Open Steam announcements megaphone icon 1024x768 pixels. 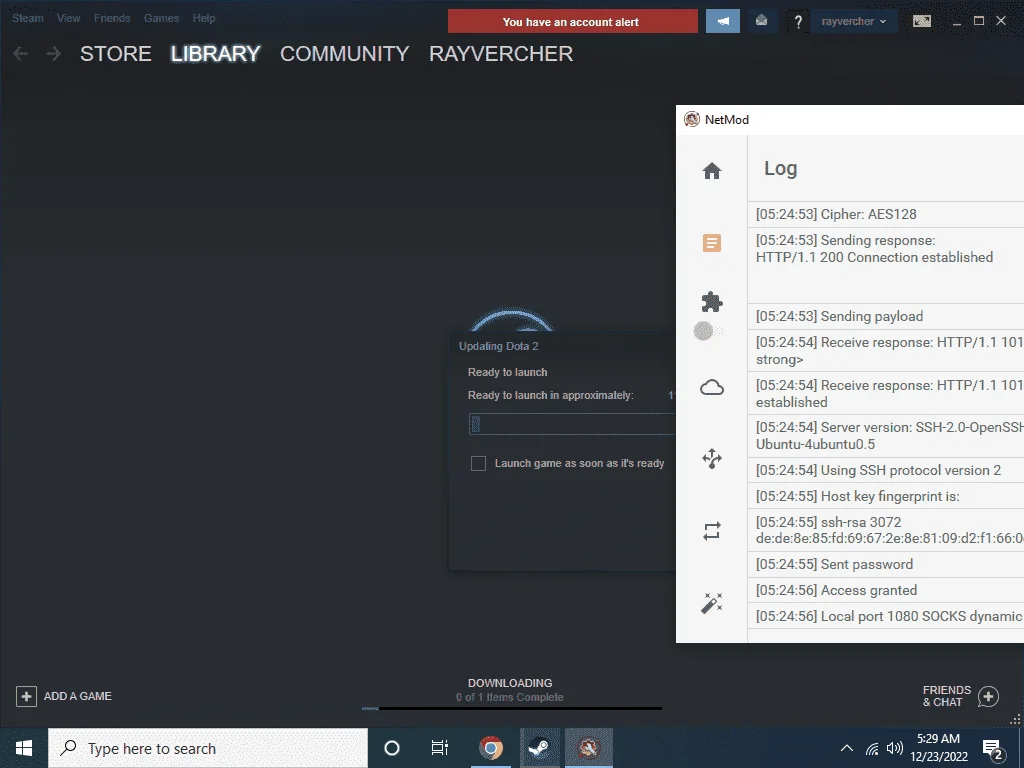coord(723,21)
